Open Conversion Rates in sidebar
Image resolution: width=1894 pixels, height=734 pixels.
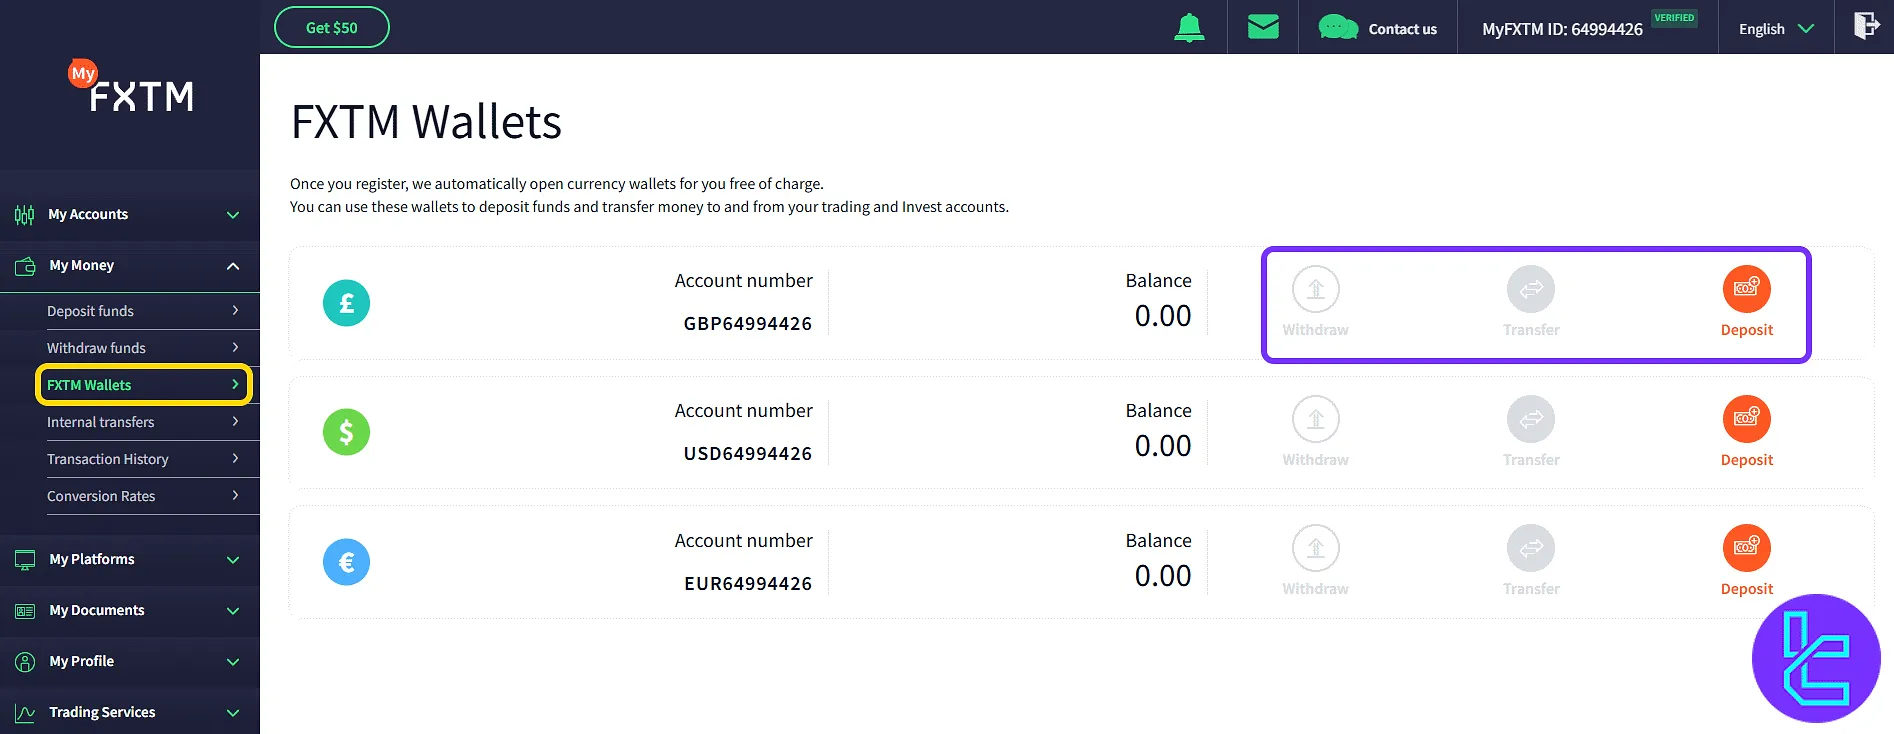(x=101, y=496)
